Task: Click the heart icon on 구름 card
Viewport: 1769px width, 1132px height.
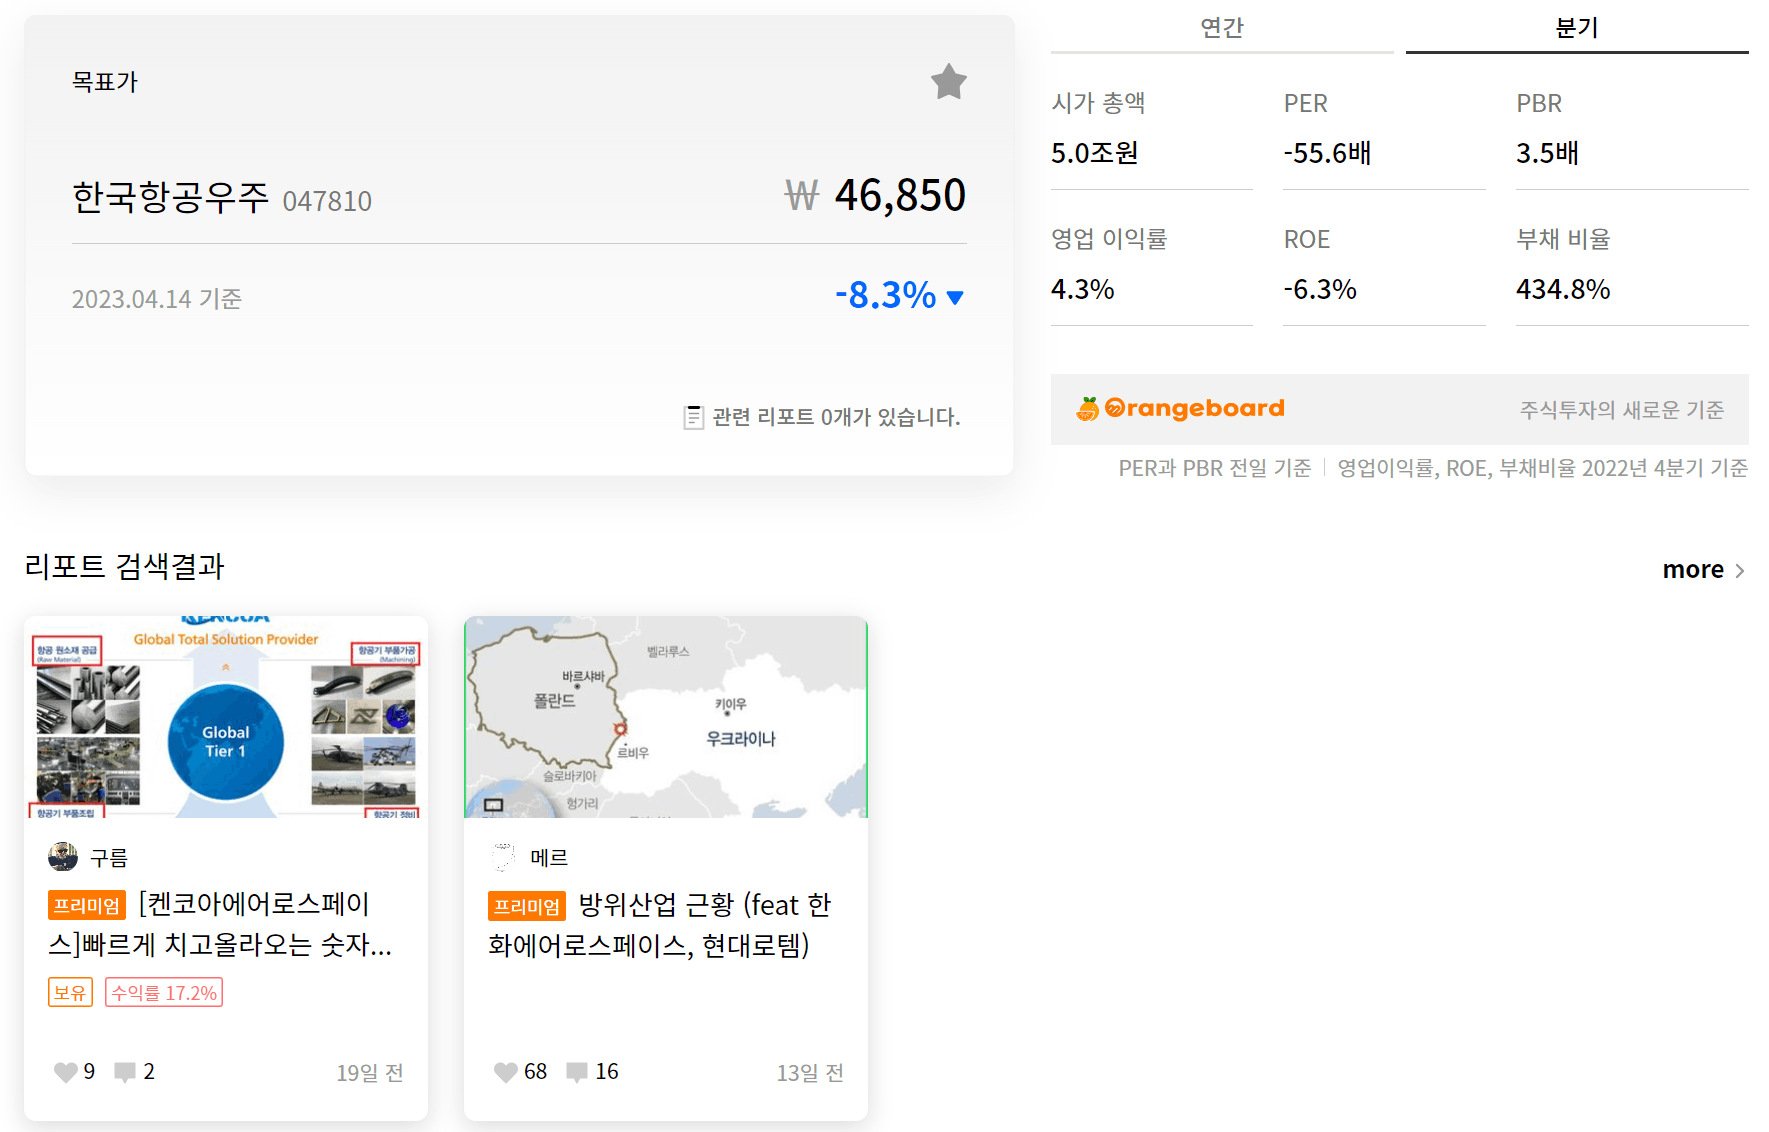Action: click(65, 1072)
